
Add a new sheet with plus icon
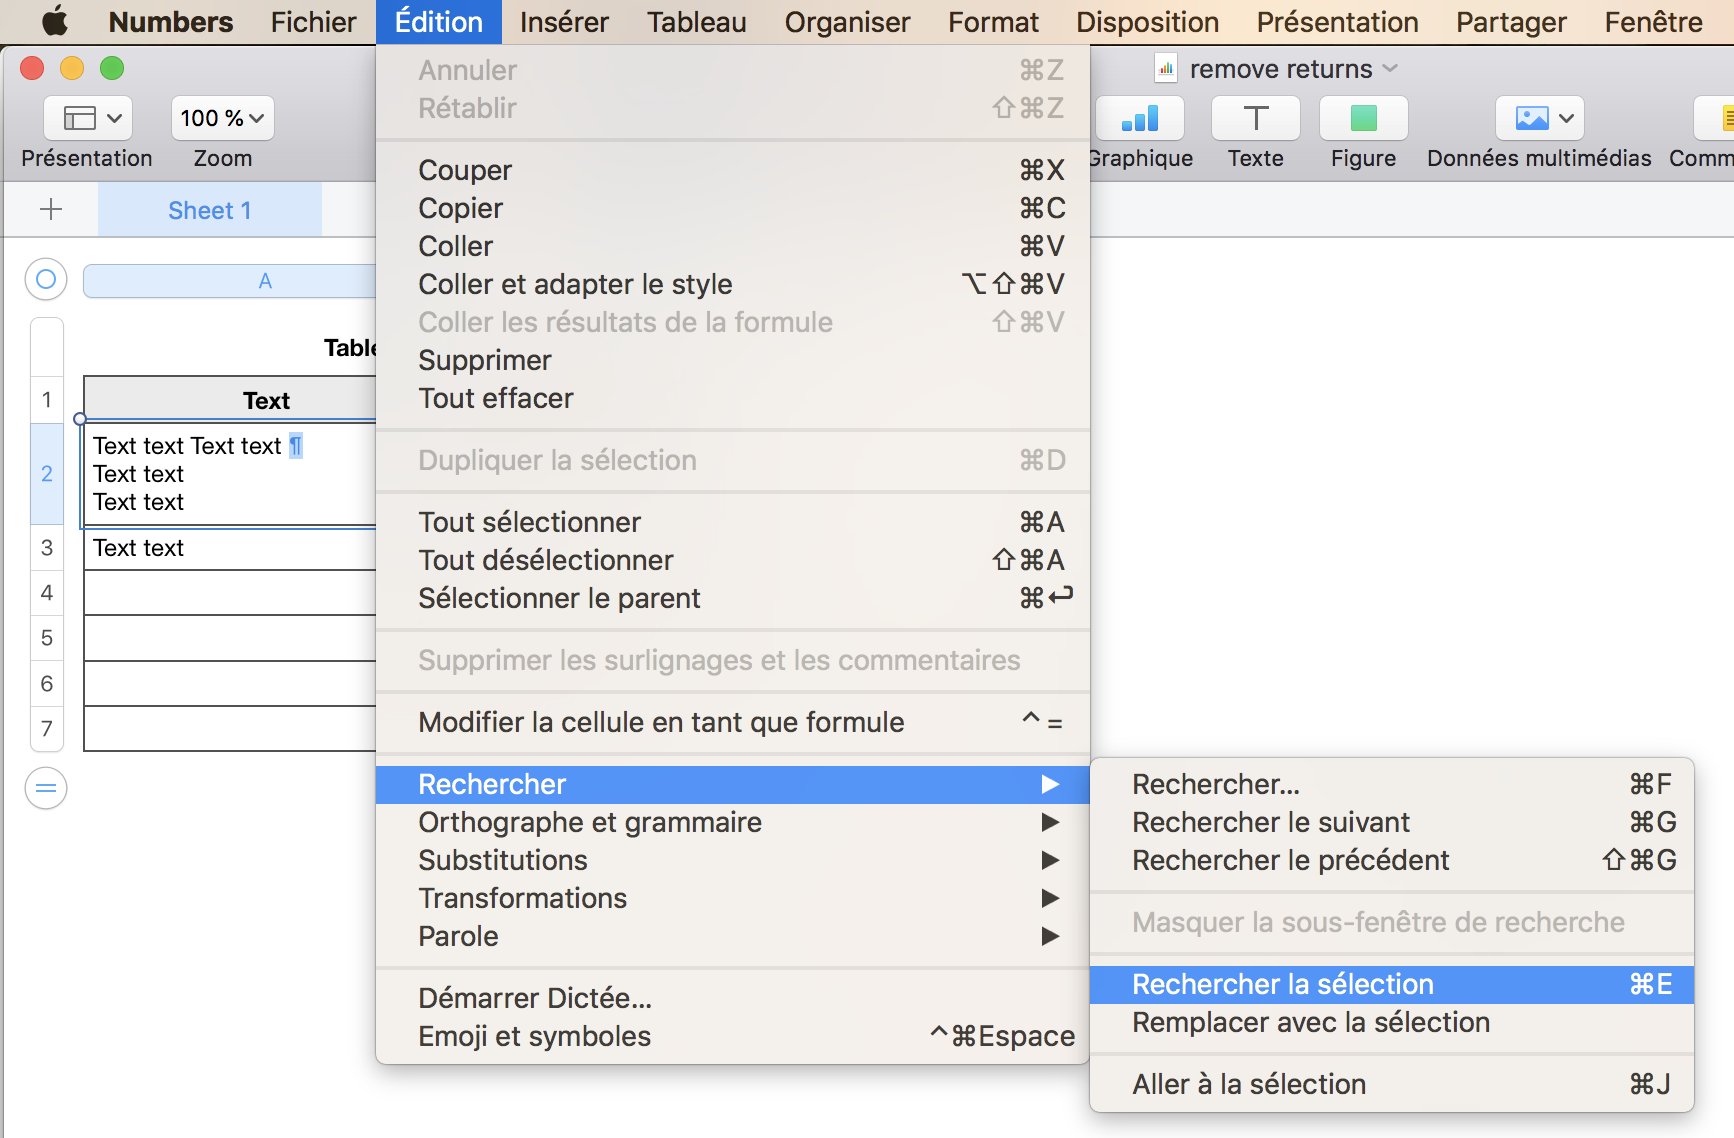point(50,209)
